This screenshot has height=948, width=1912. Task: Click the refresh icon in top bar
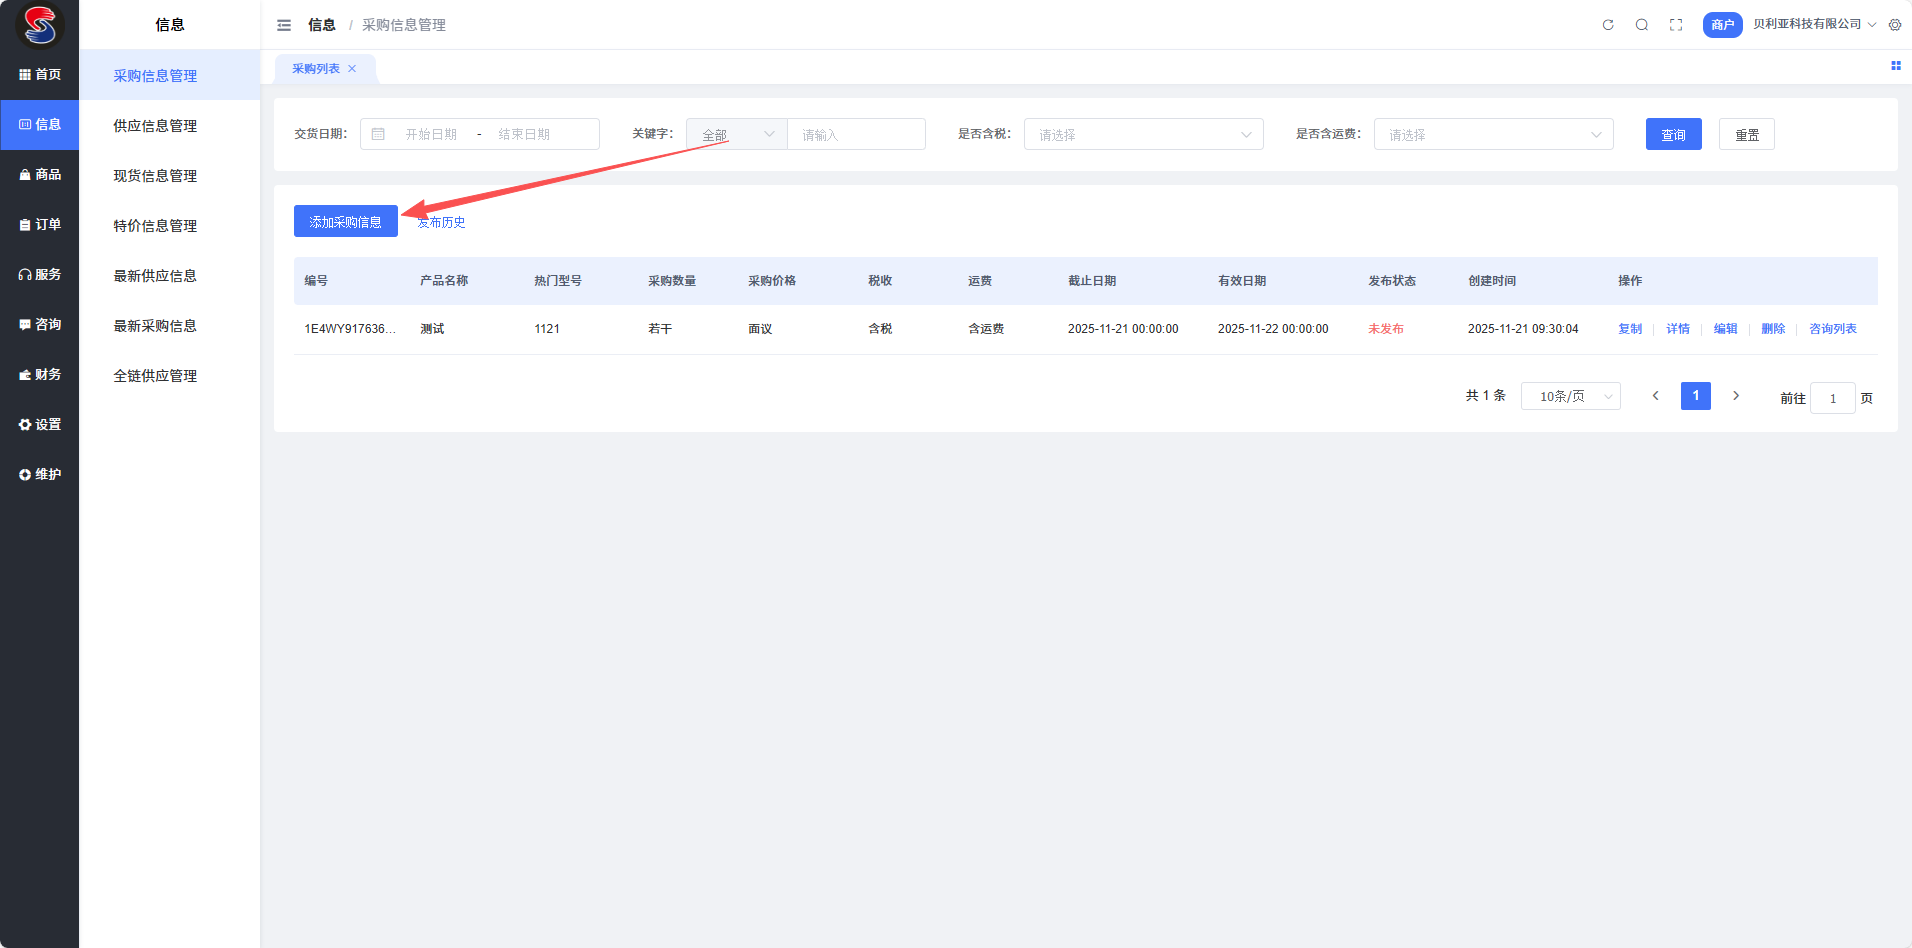(x=1608, y=25)
